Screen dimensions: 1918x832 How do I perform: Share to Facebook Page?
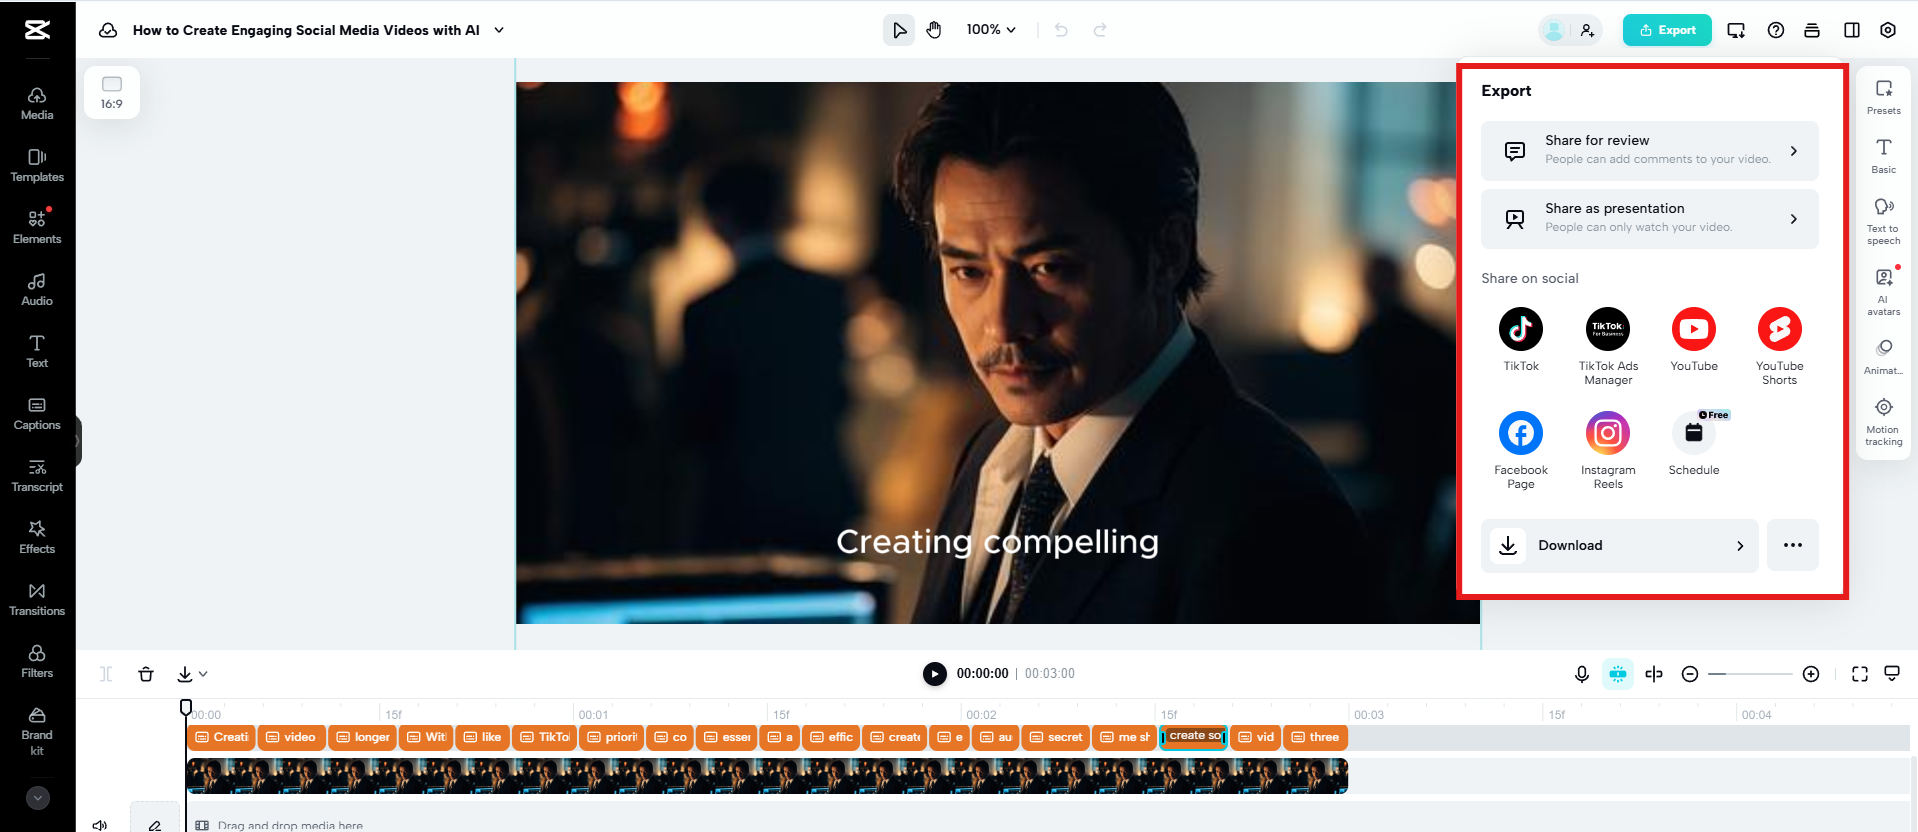click(x=1521, y=451)
